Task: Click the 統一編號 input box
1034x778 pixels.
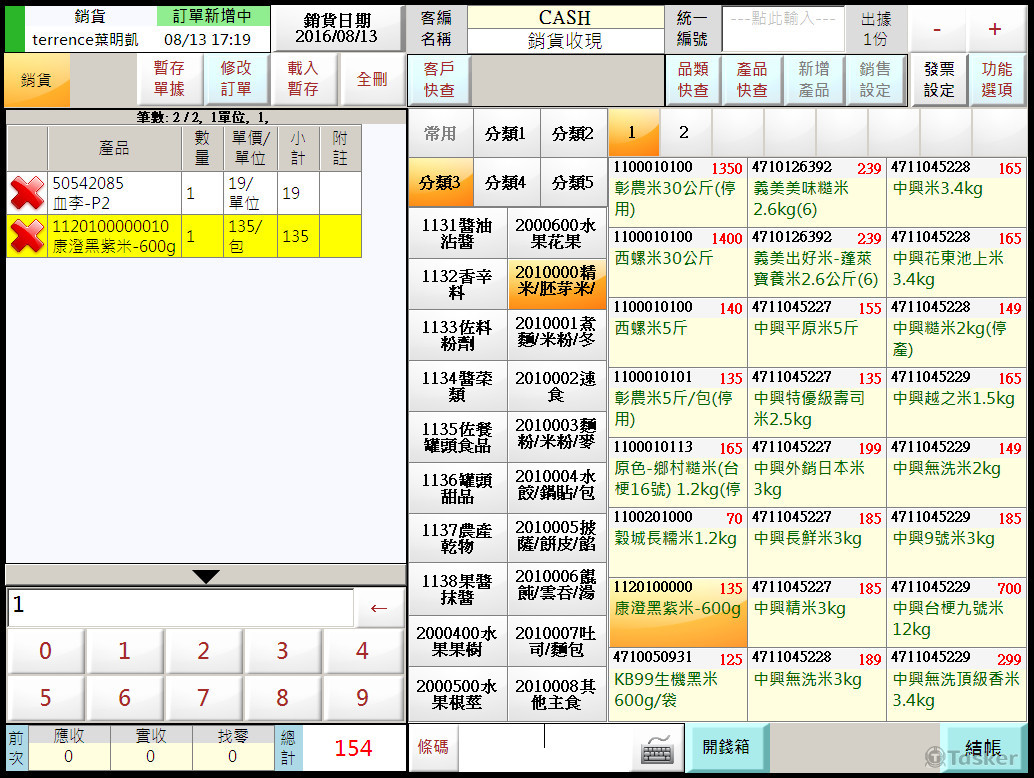Action: (783, 28)
